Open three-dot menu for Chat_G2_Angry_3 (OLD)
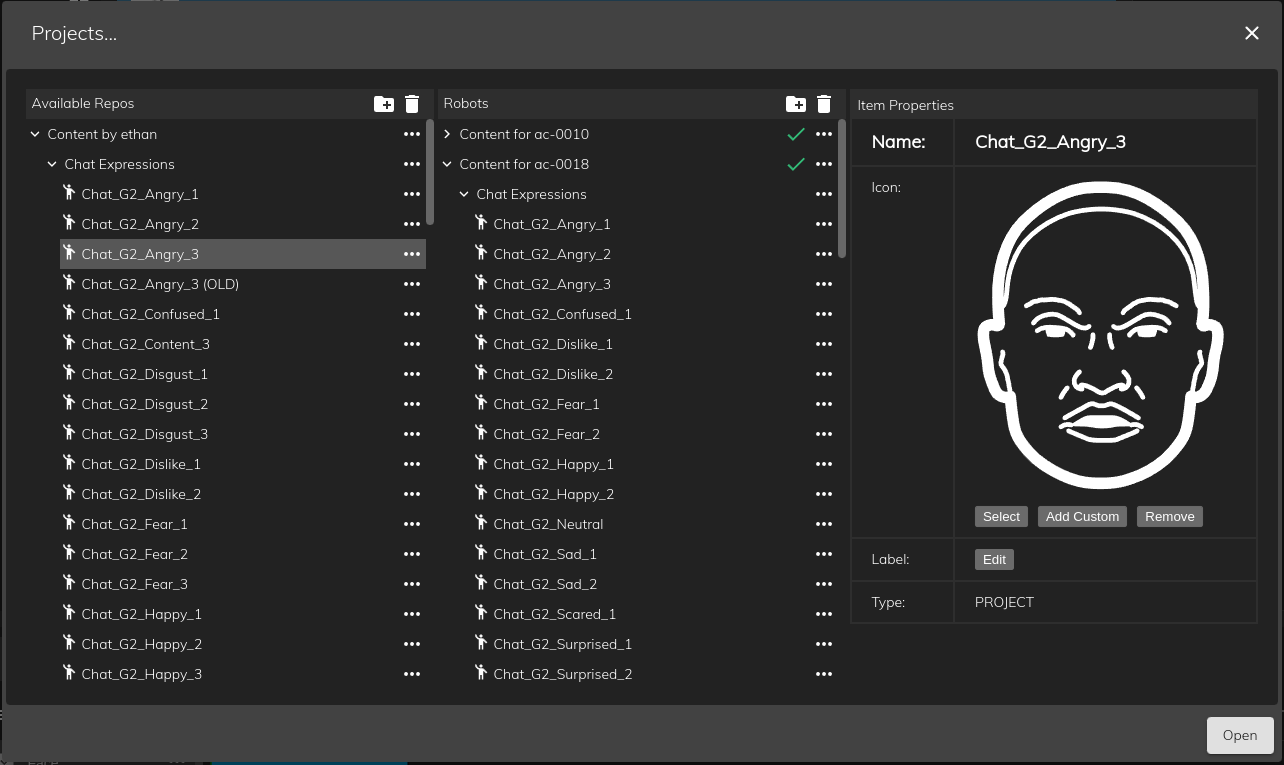The width and height of the screenshot is (1284, 765). click(x=412, y=284)
